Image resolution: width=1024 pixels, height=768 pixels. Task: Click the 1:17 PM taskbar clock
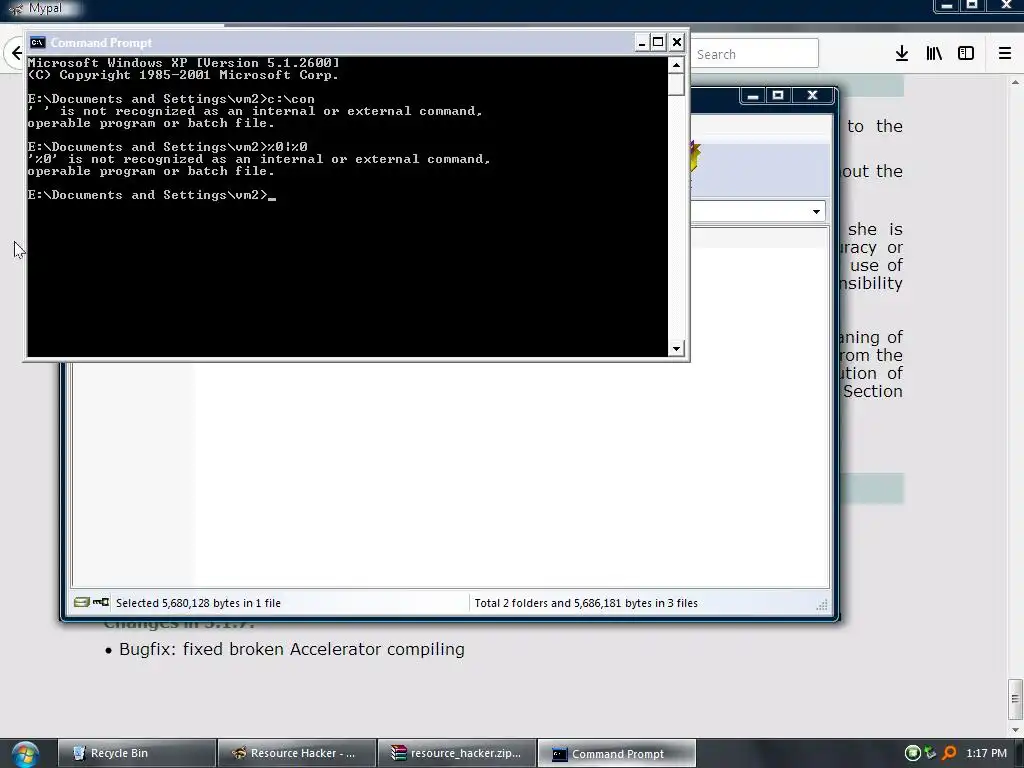[x=986, y=754]
